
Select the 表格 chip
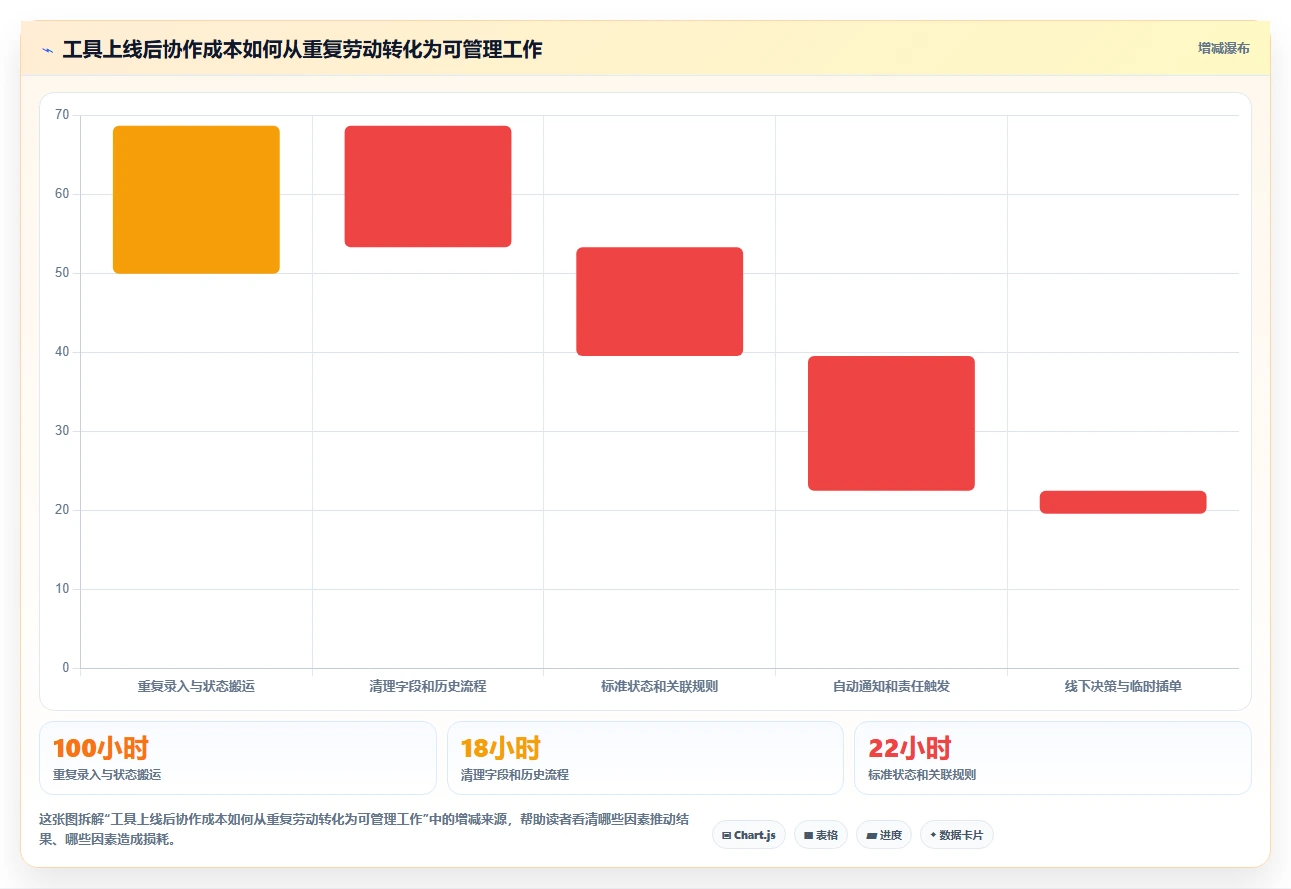820,835
